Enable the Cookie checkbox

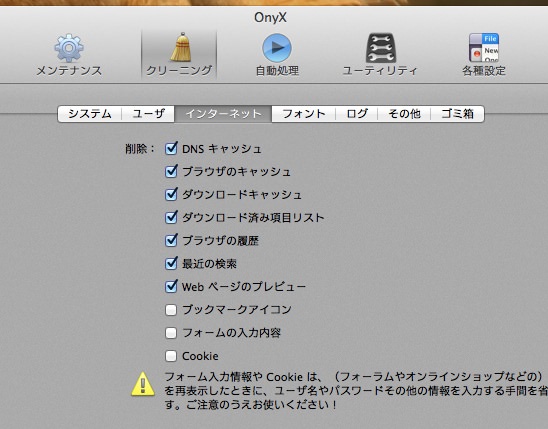click(x=171, y=356)
